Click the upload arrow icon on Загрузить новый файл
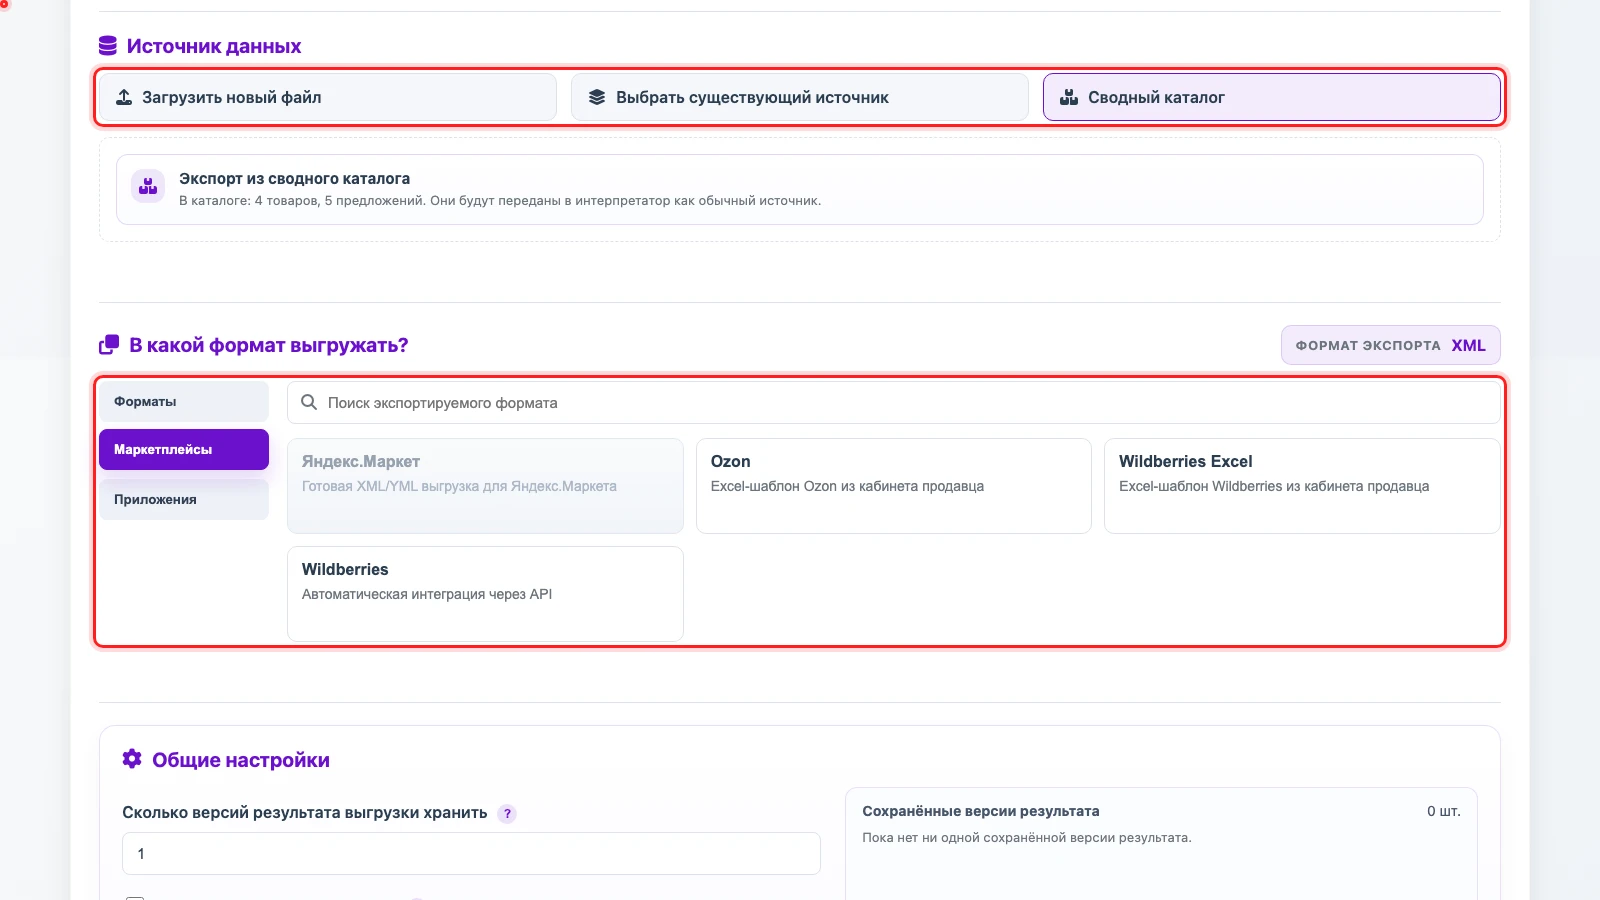The width and height of the screenshot is (1600, 900). point(124,97)
